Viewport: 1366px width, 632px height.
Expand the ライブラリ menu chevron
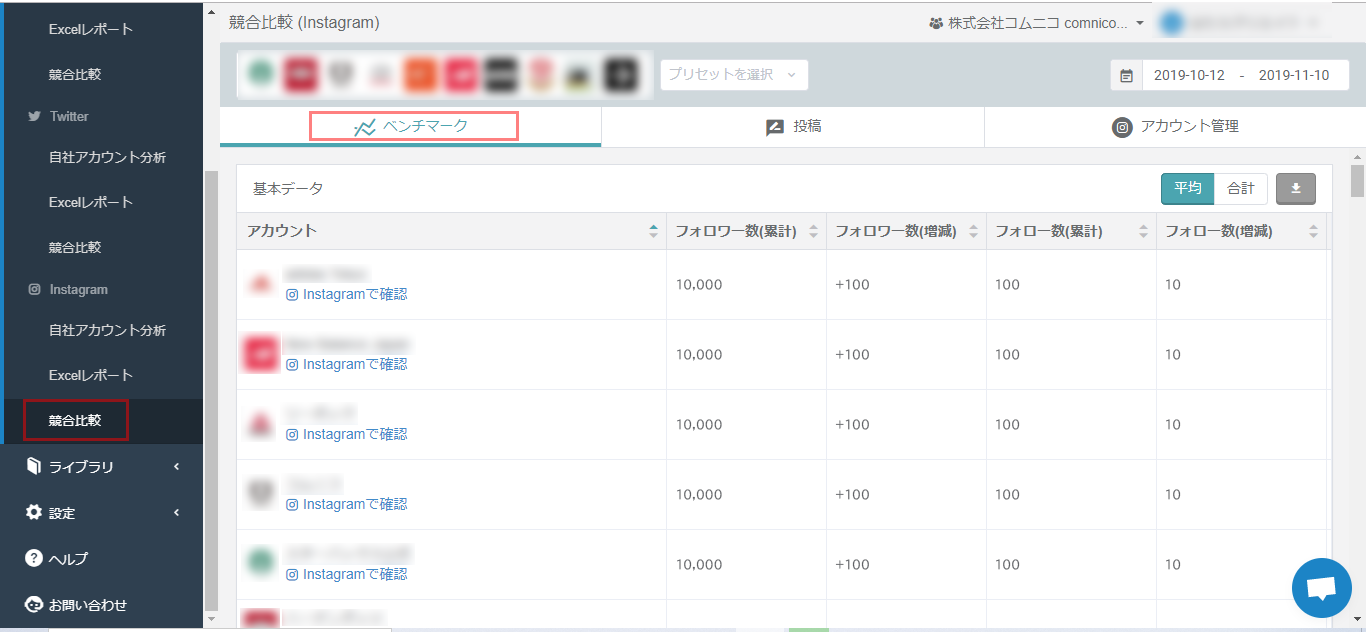click(176, 466)
